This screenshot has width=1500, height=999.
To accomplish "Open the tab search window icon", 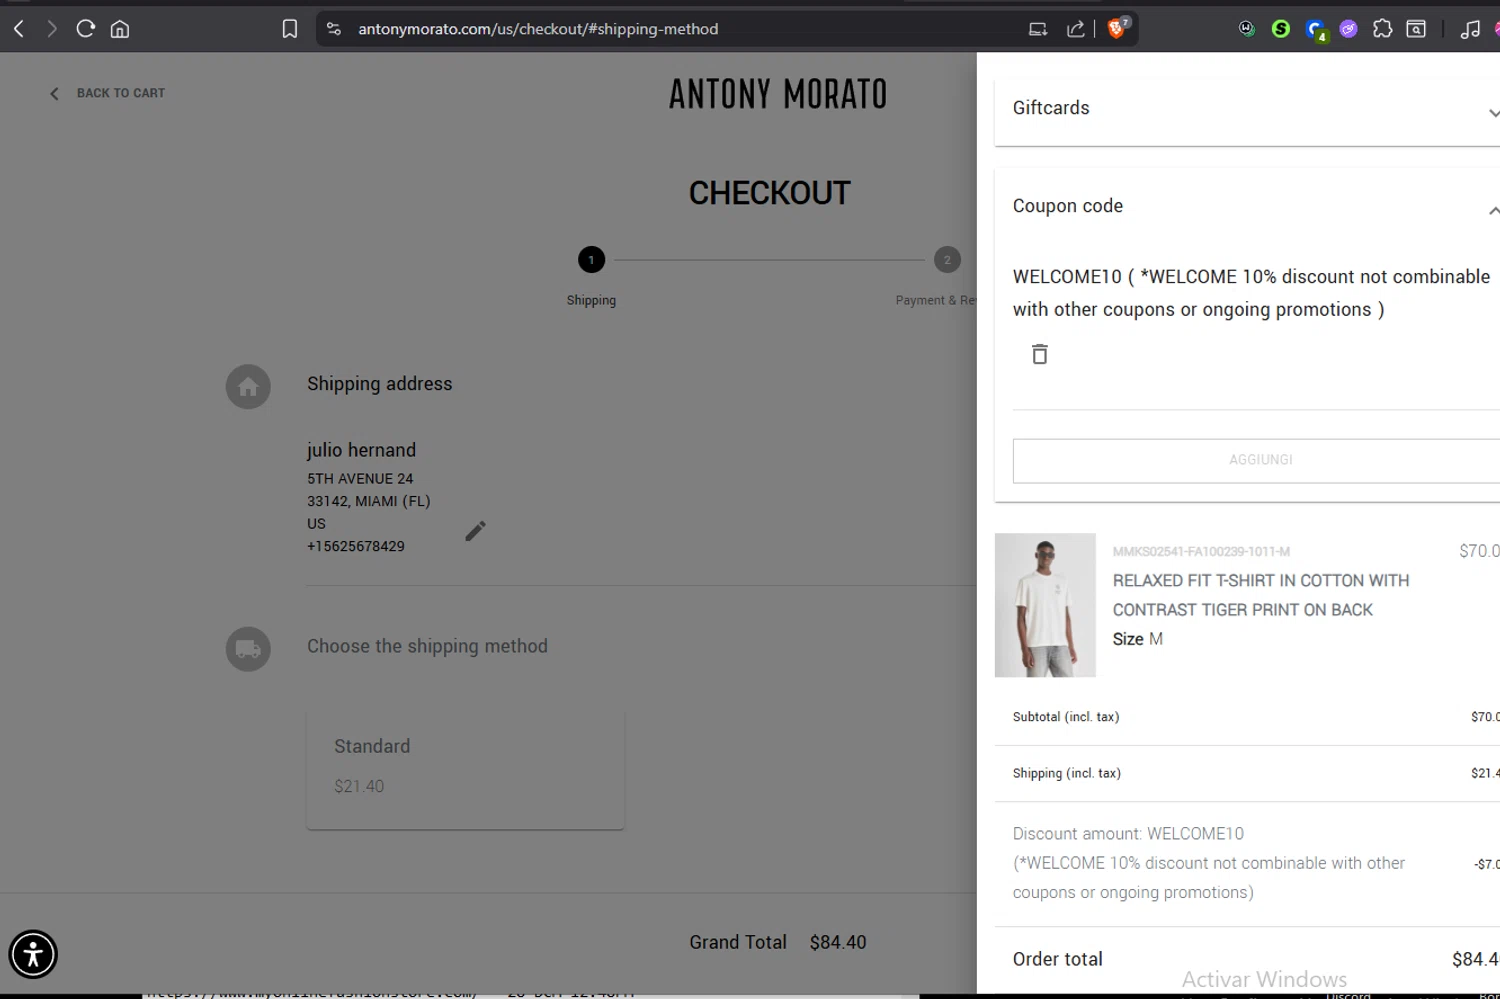I will coord(1416,29).
